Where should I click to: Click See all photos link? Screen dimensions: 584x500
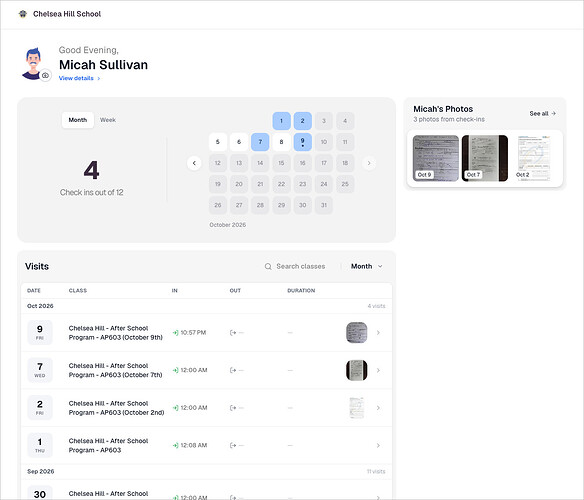[x=543, y=114]
